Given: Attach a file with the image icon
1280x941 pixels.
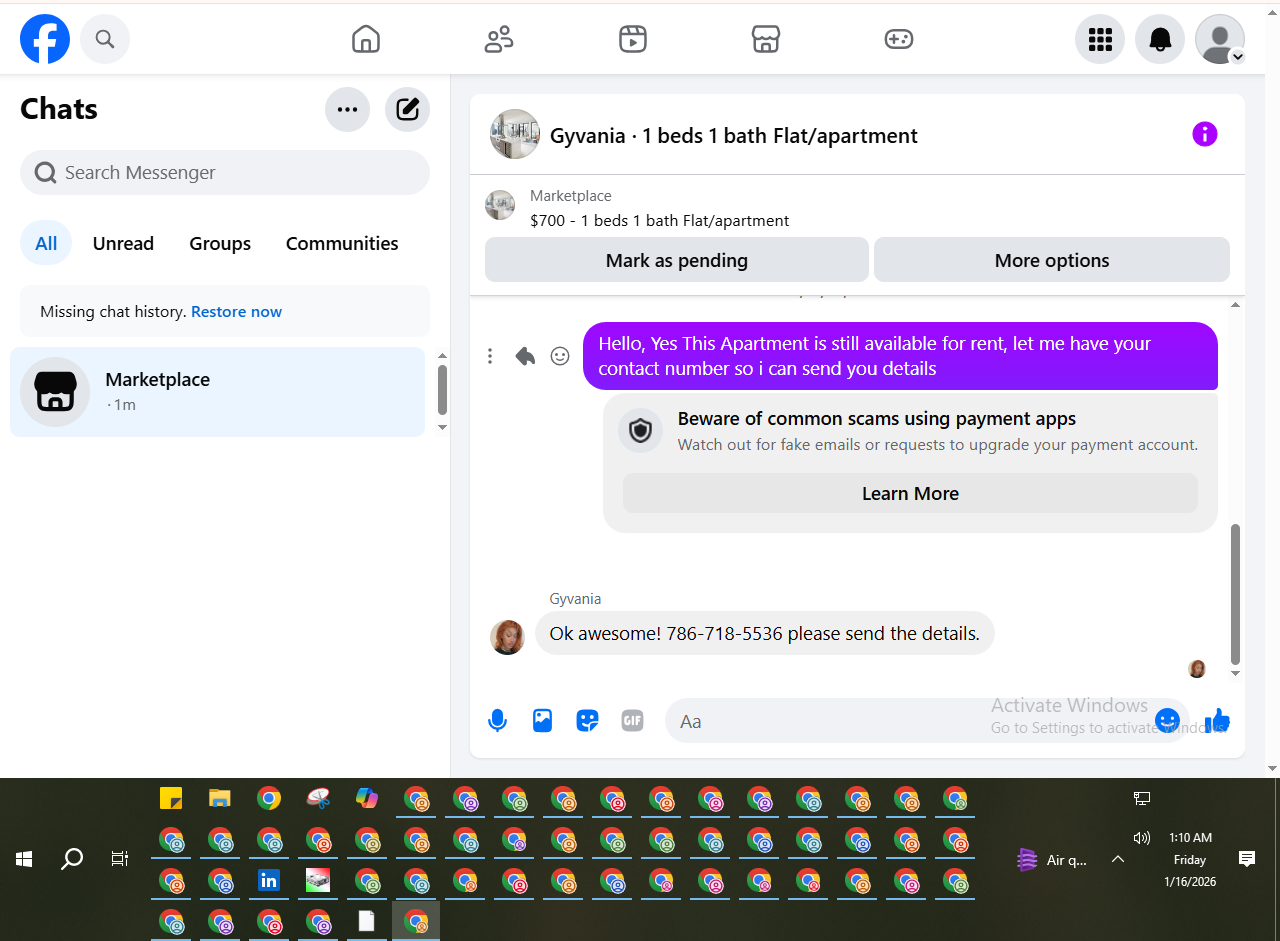Looking at the screenshot, I should (x=542, y=720).
